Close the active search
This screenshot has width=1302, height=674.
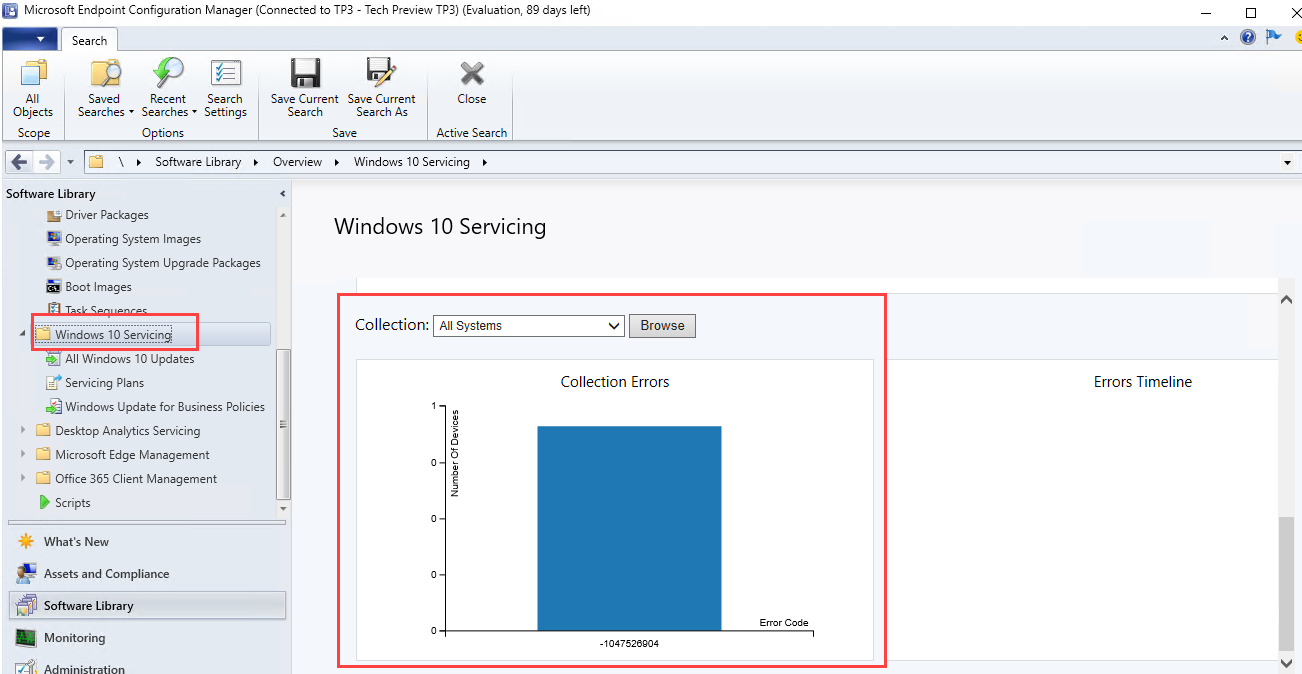click(472, 83)
